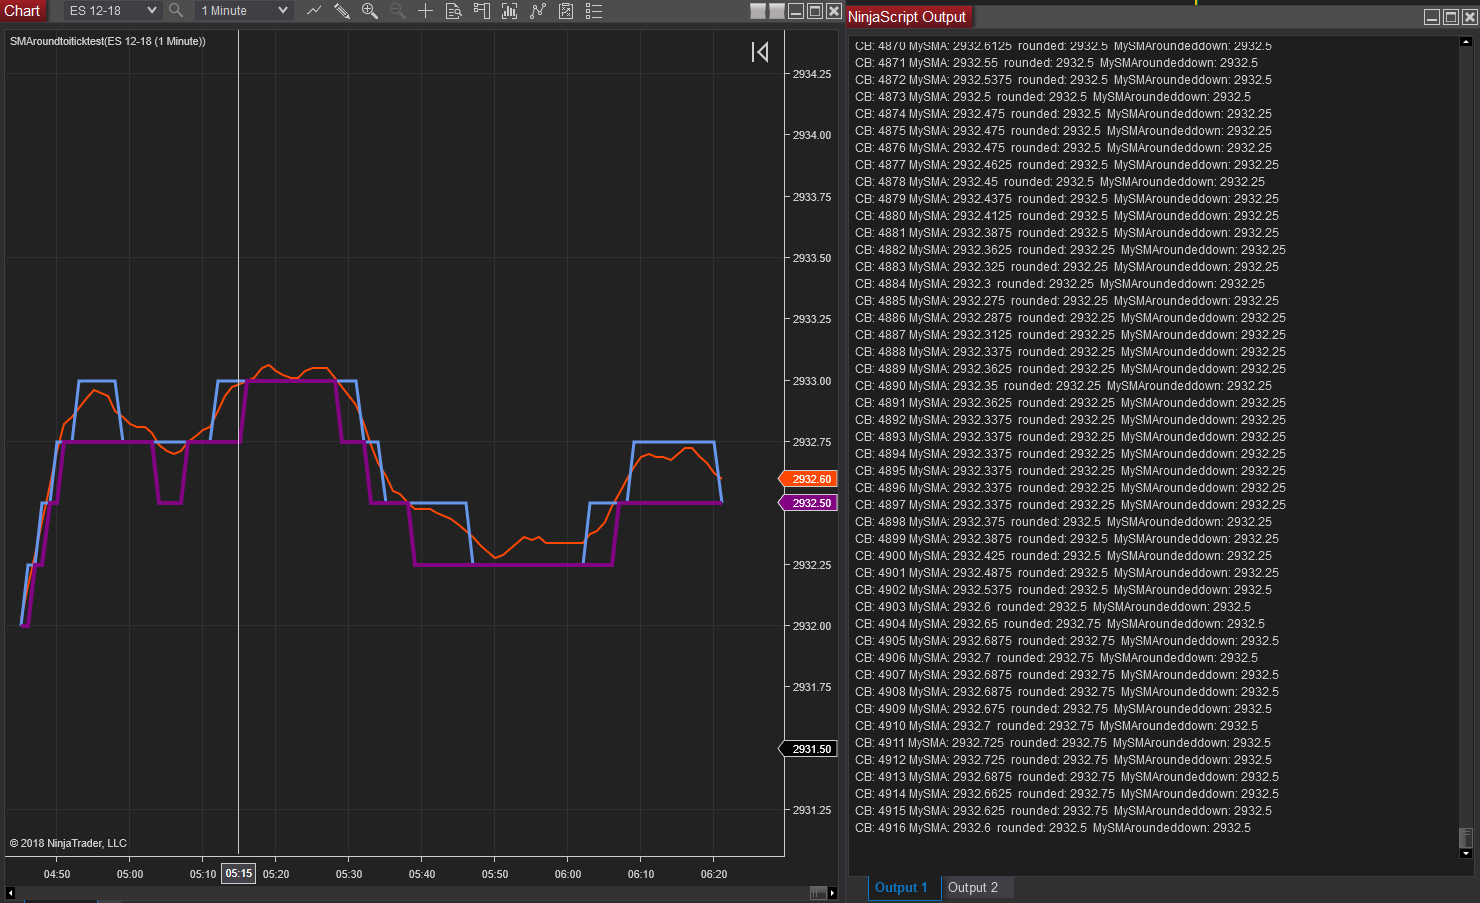Select output line CB: 4882
This screenshot has width=1480, height=903.
click(x=1070, y=250)
